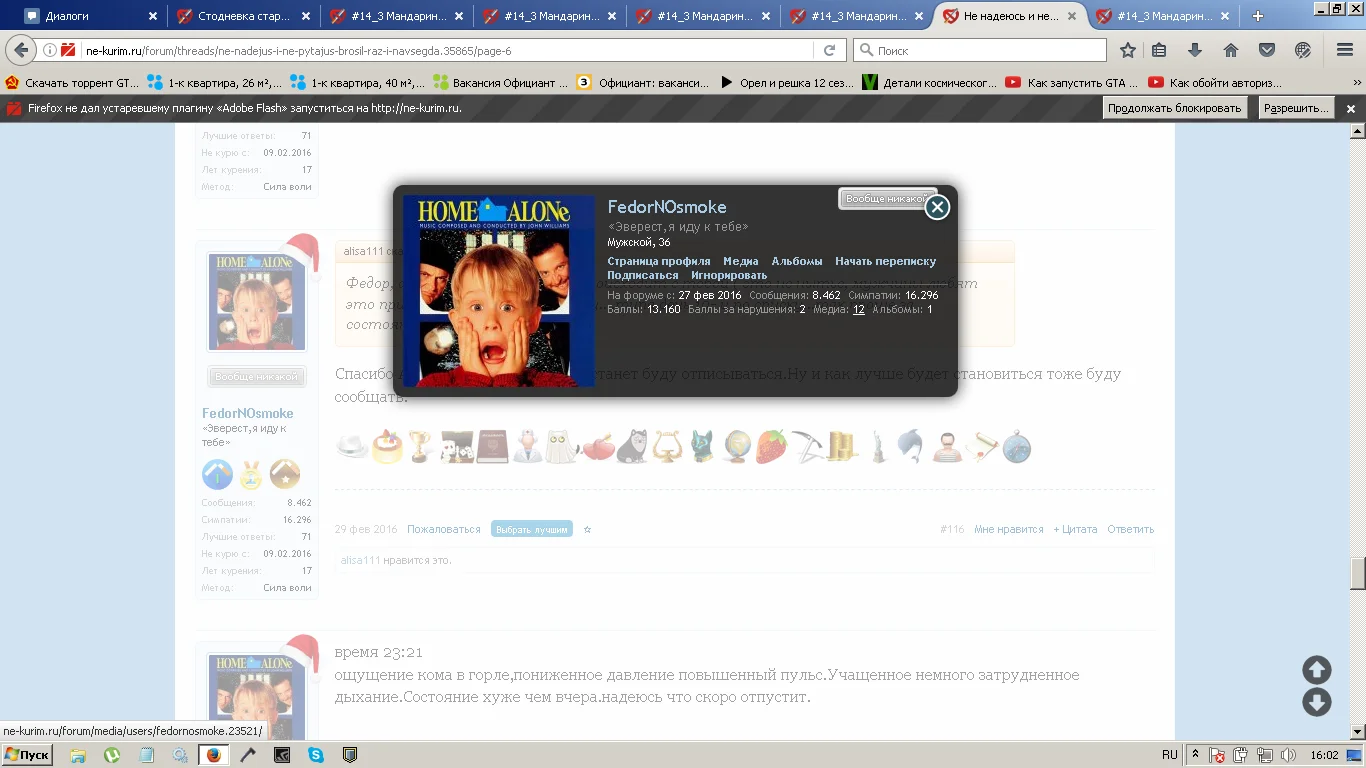The width and height of the screenshot is (1366, 768).
Task: Click the gold coins award badge
Action: (841, 446)
